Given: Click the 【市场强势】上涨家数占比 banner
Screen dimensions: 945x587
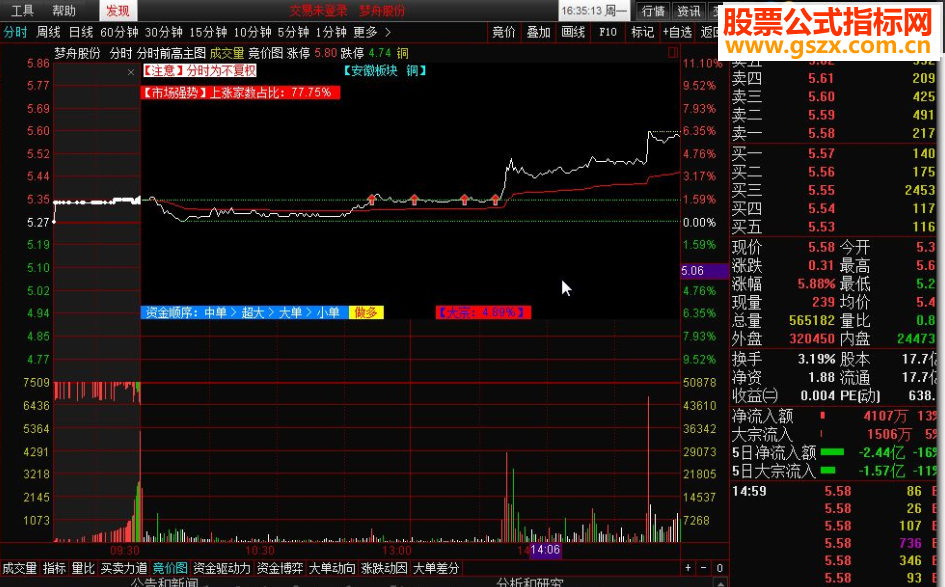Looking at the screenshot, I should 240,92.
